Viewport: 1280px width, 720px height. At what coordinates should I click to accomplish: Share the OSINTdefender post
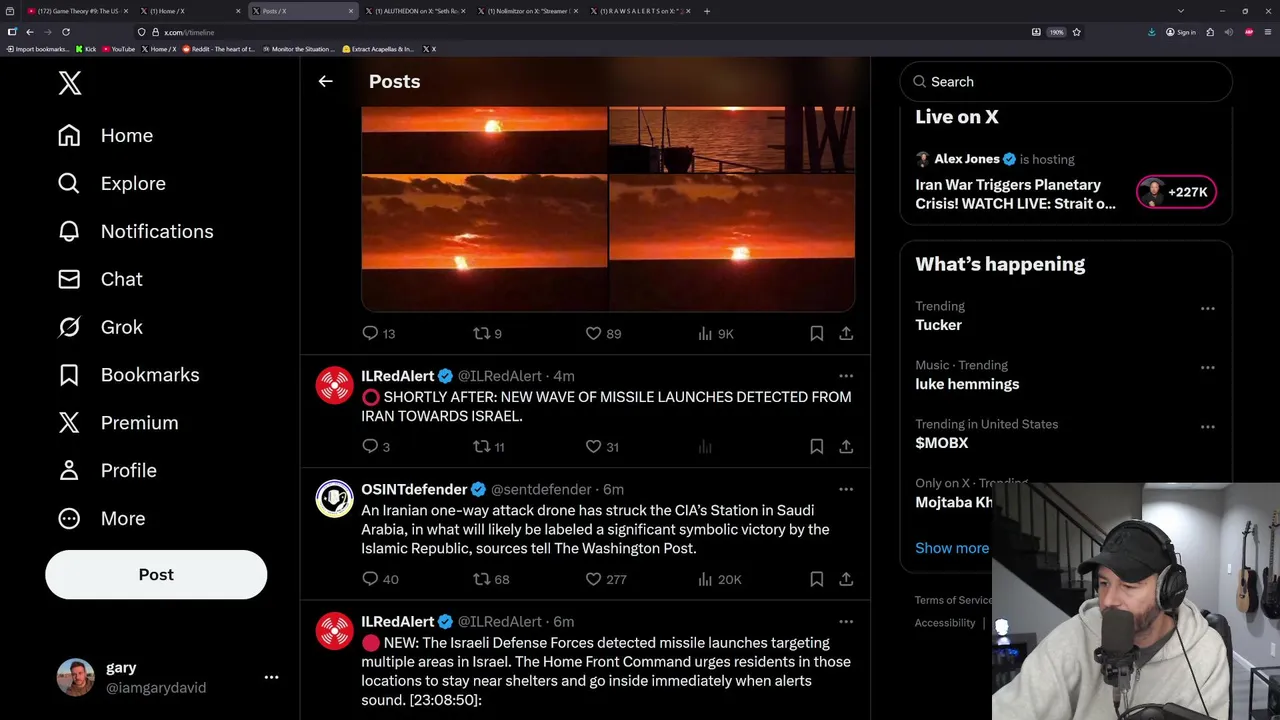[x=846, y=579]
